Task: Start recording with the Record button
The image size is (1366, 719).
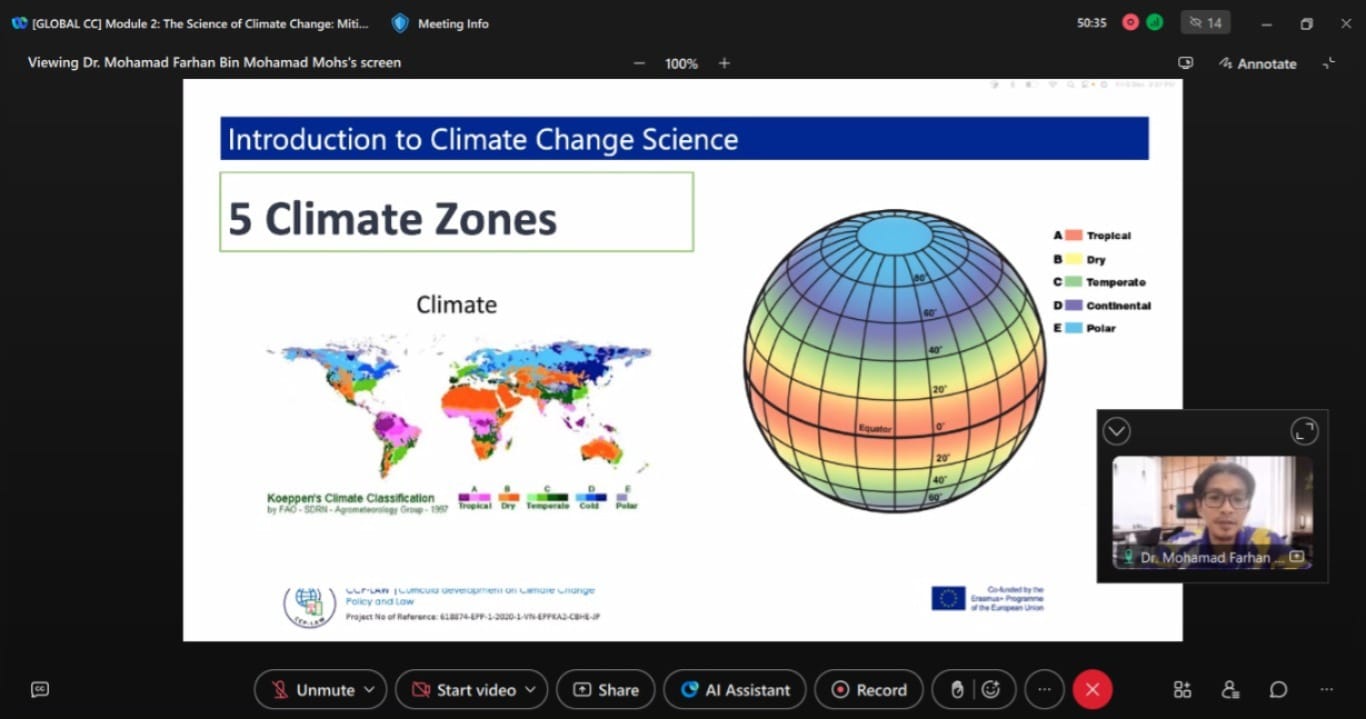Action: (869, 689)
